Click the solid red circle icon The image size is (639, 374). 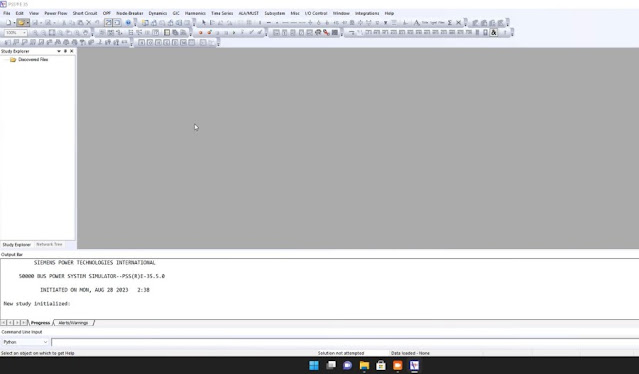tap(201, 33)
